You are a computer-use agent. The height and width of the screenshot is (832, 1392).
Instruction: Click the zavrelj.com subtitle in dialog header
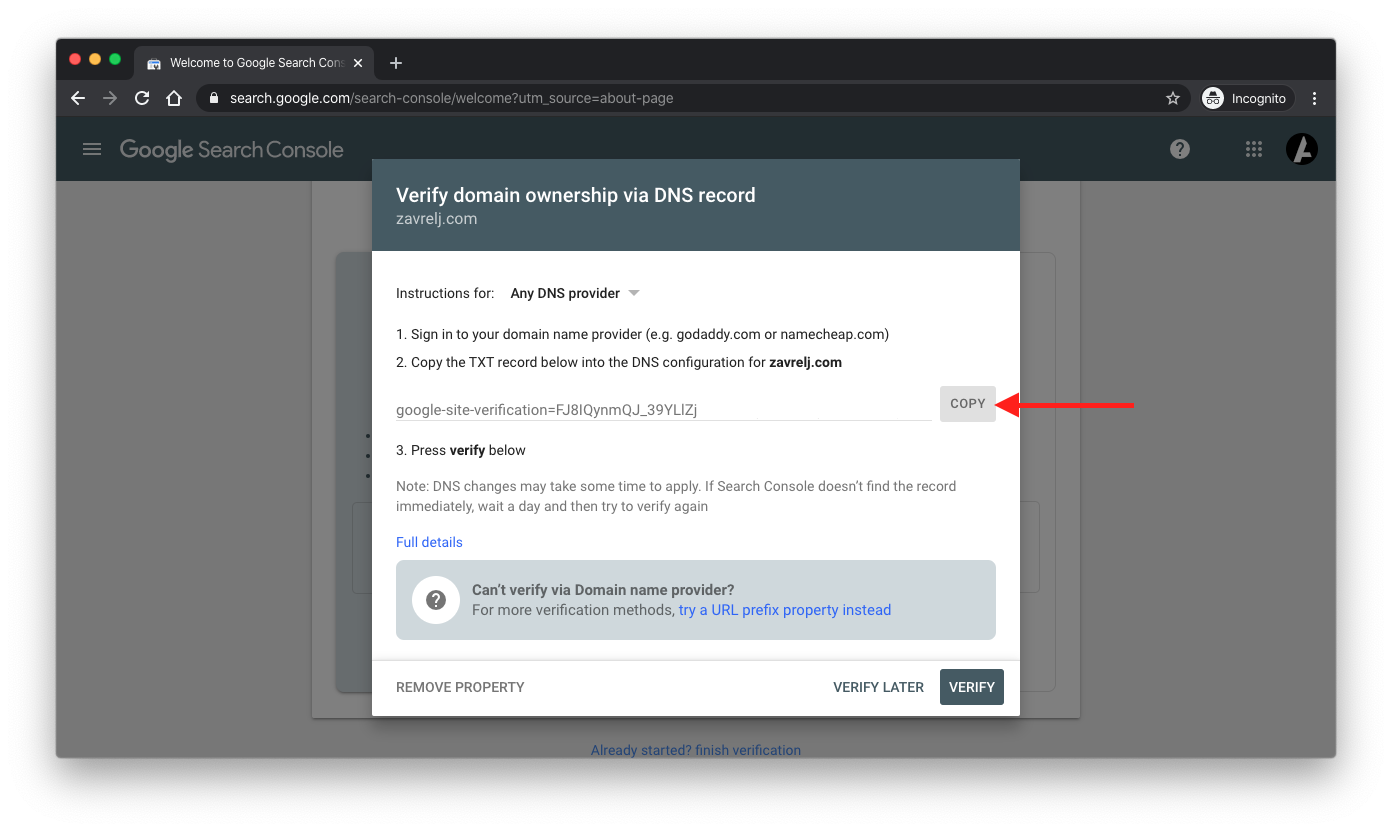436,218
